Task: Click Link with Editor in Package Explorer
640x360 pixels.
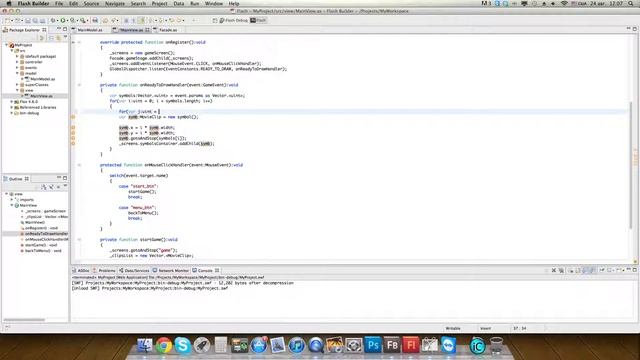Action: pos(58,38)
